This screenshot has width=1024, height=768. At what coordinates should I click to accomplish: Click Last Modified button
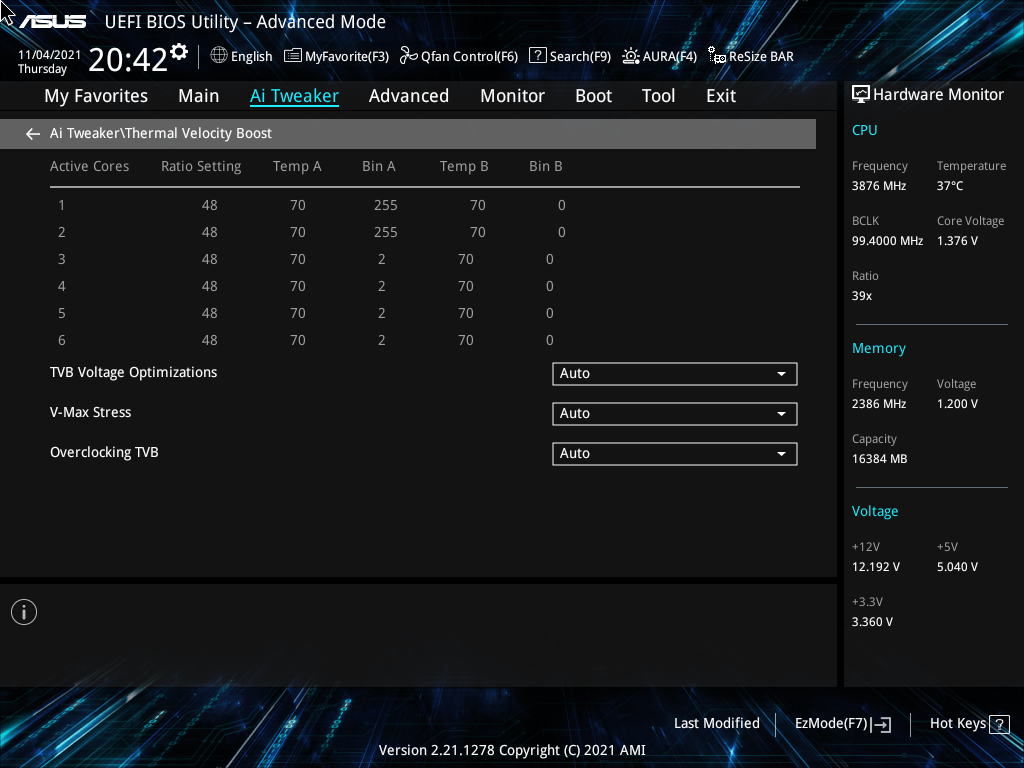[716, 724]
